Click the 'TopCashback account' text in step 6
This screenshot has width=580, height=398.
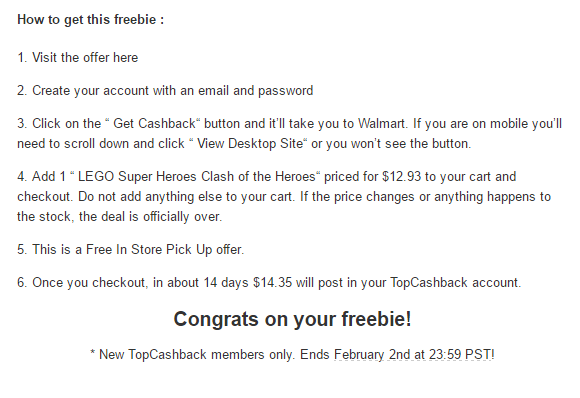[x=455, y=283]
